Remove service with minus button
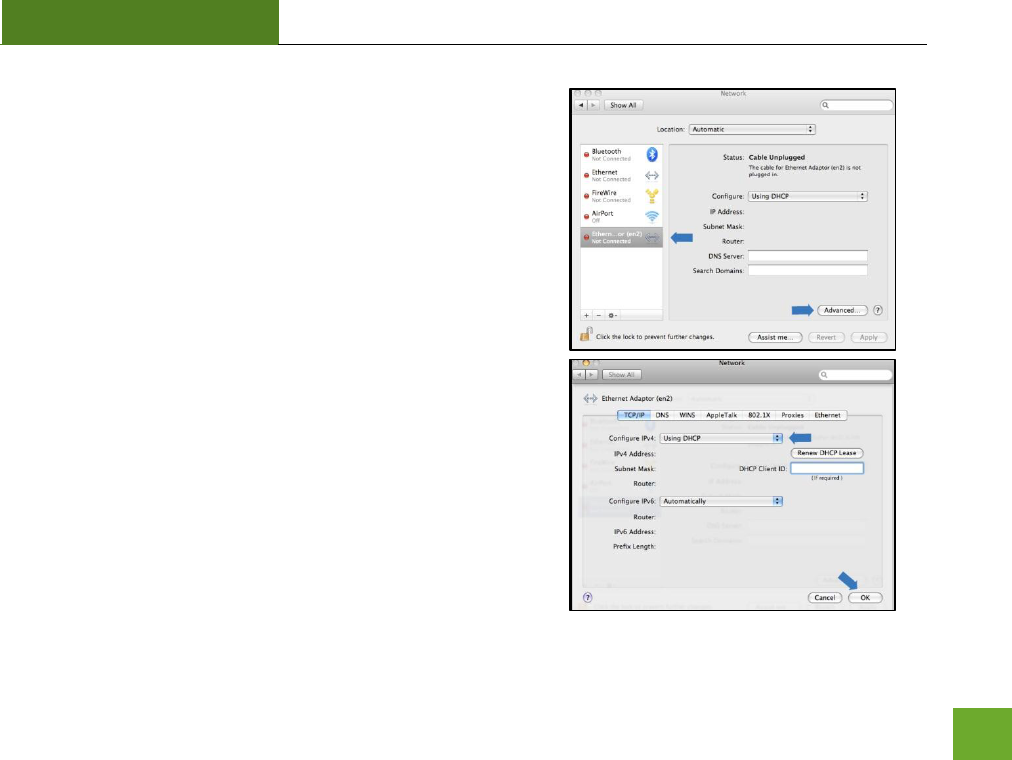The width and height of the screenshot is (1012, 760). 599,315
